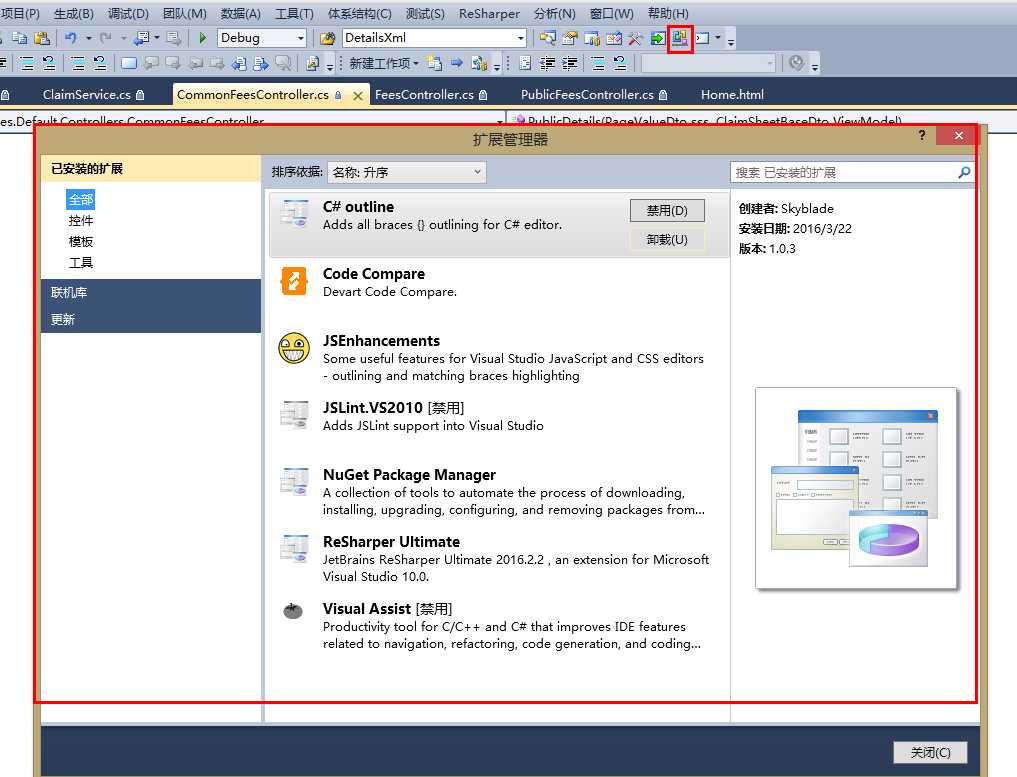Image resolution: width=1017 pixels, height=777 pixels.
Task: Open the Properties window toolbar icon
Action: pos(569,38)
